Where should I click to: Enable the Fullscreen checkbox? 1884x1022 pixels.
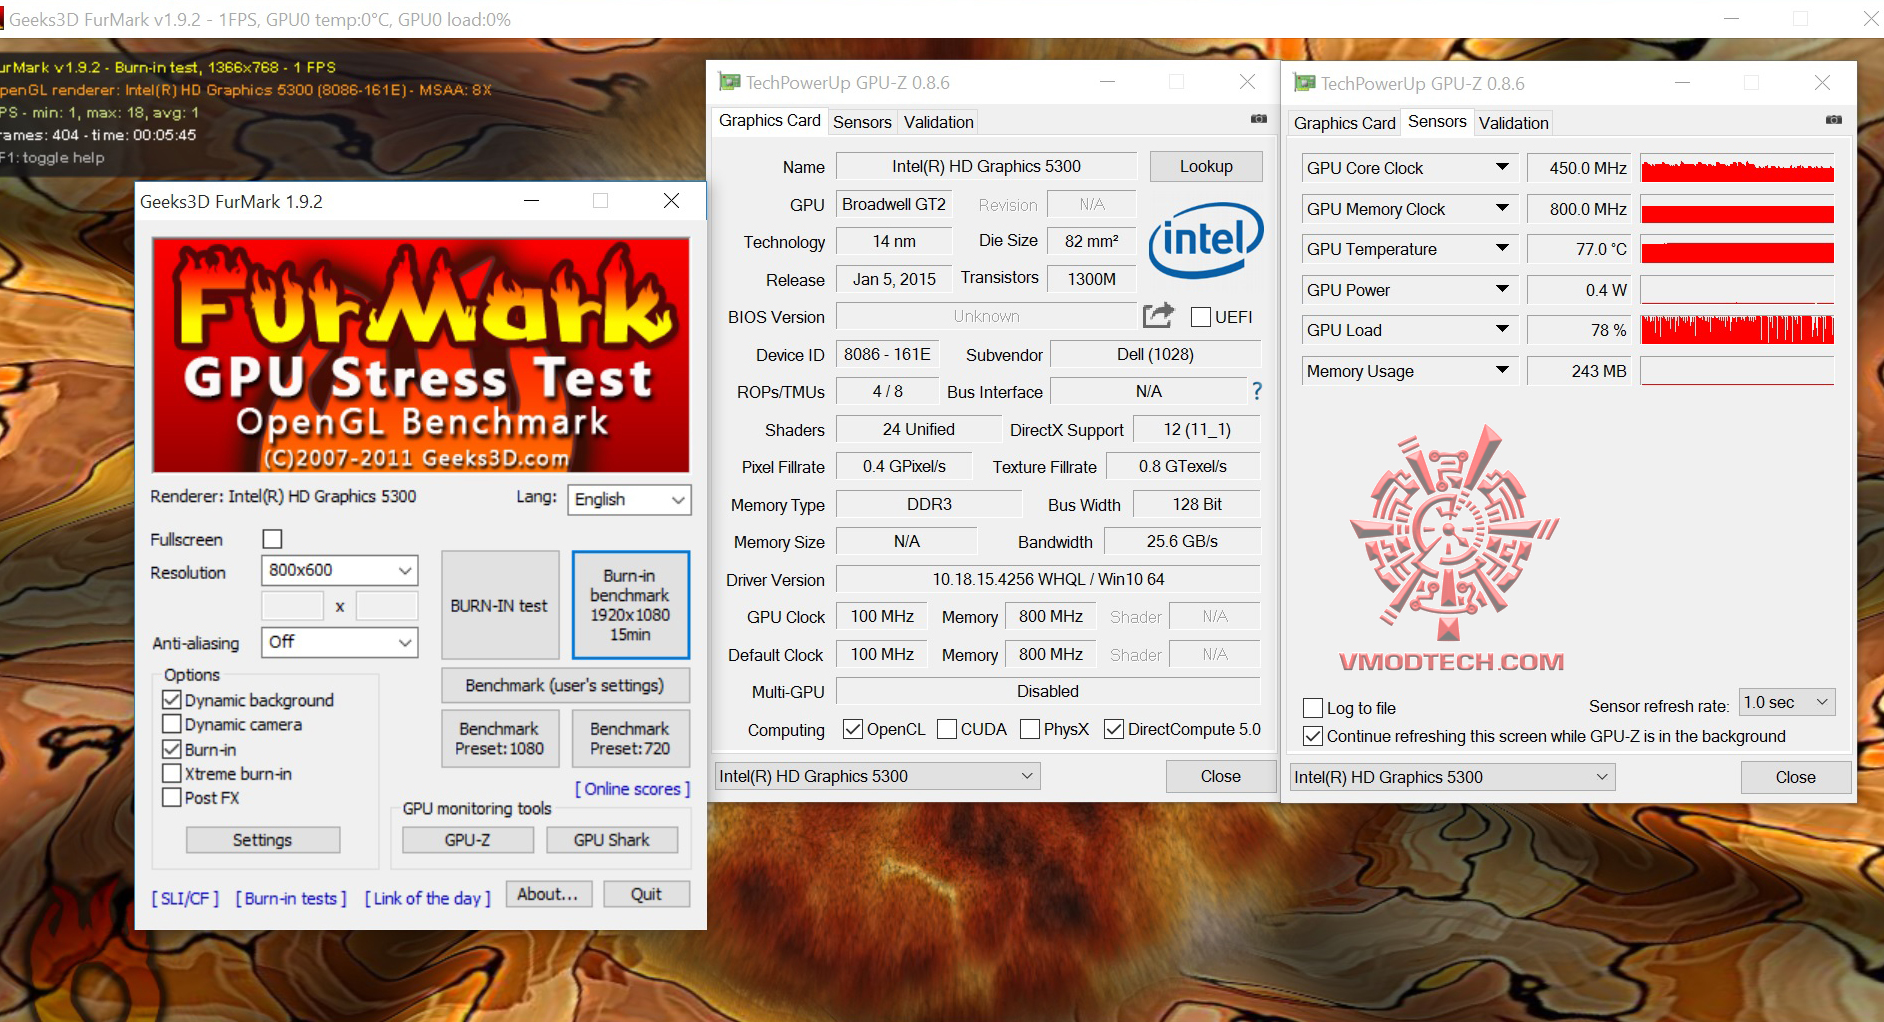coord(272,539)
